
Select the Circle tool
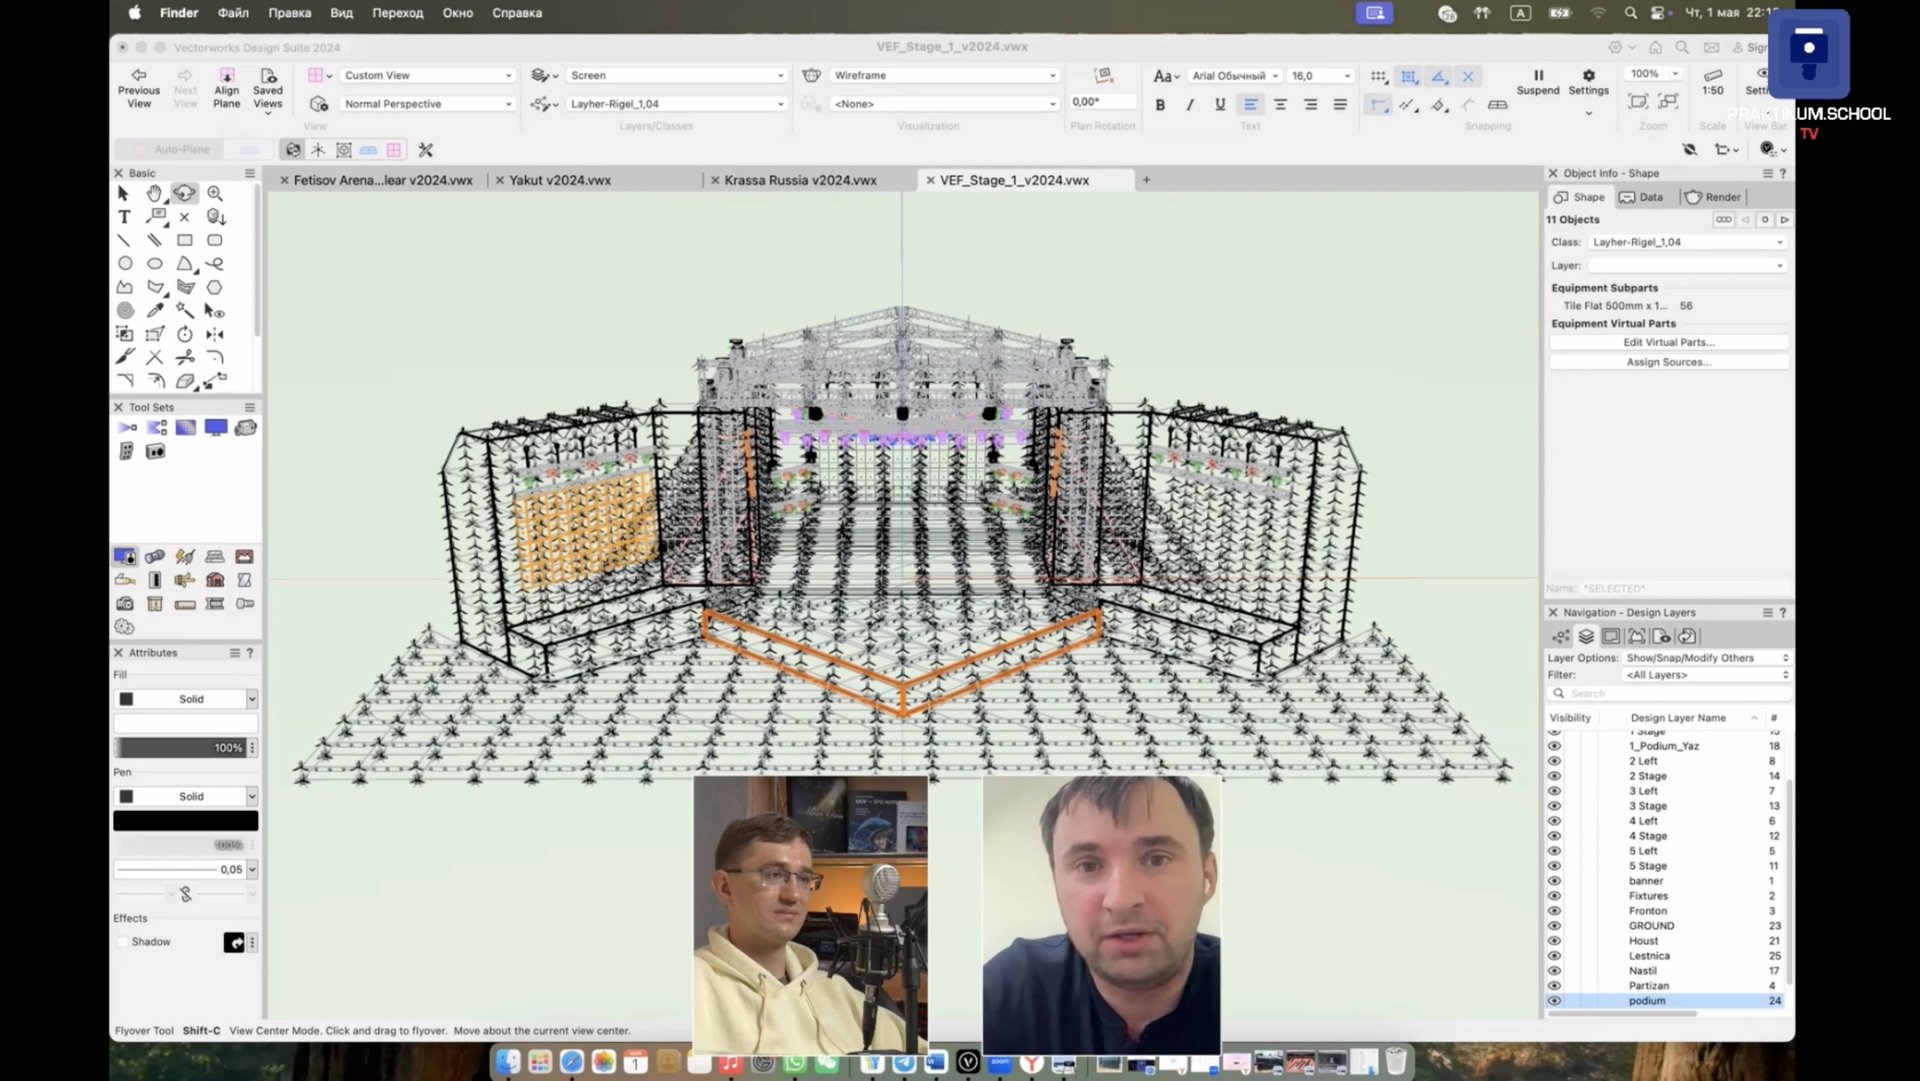125,264
